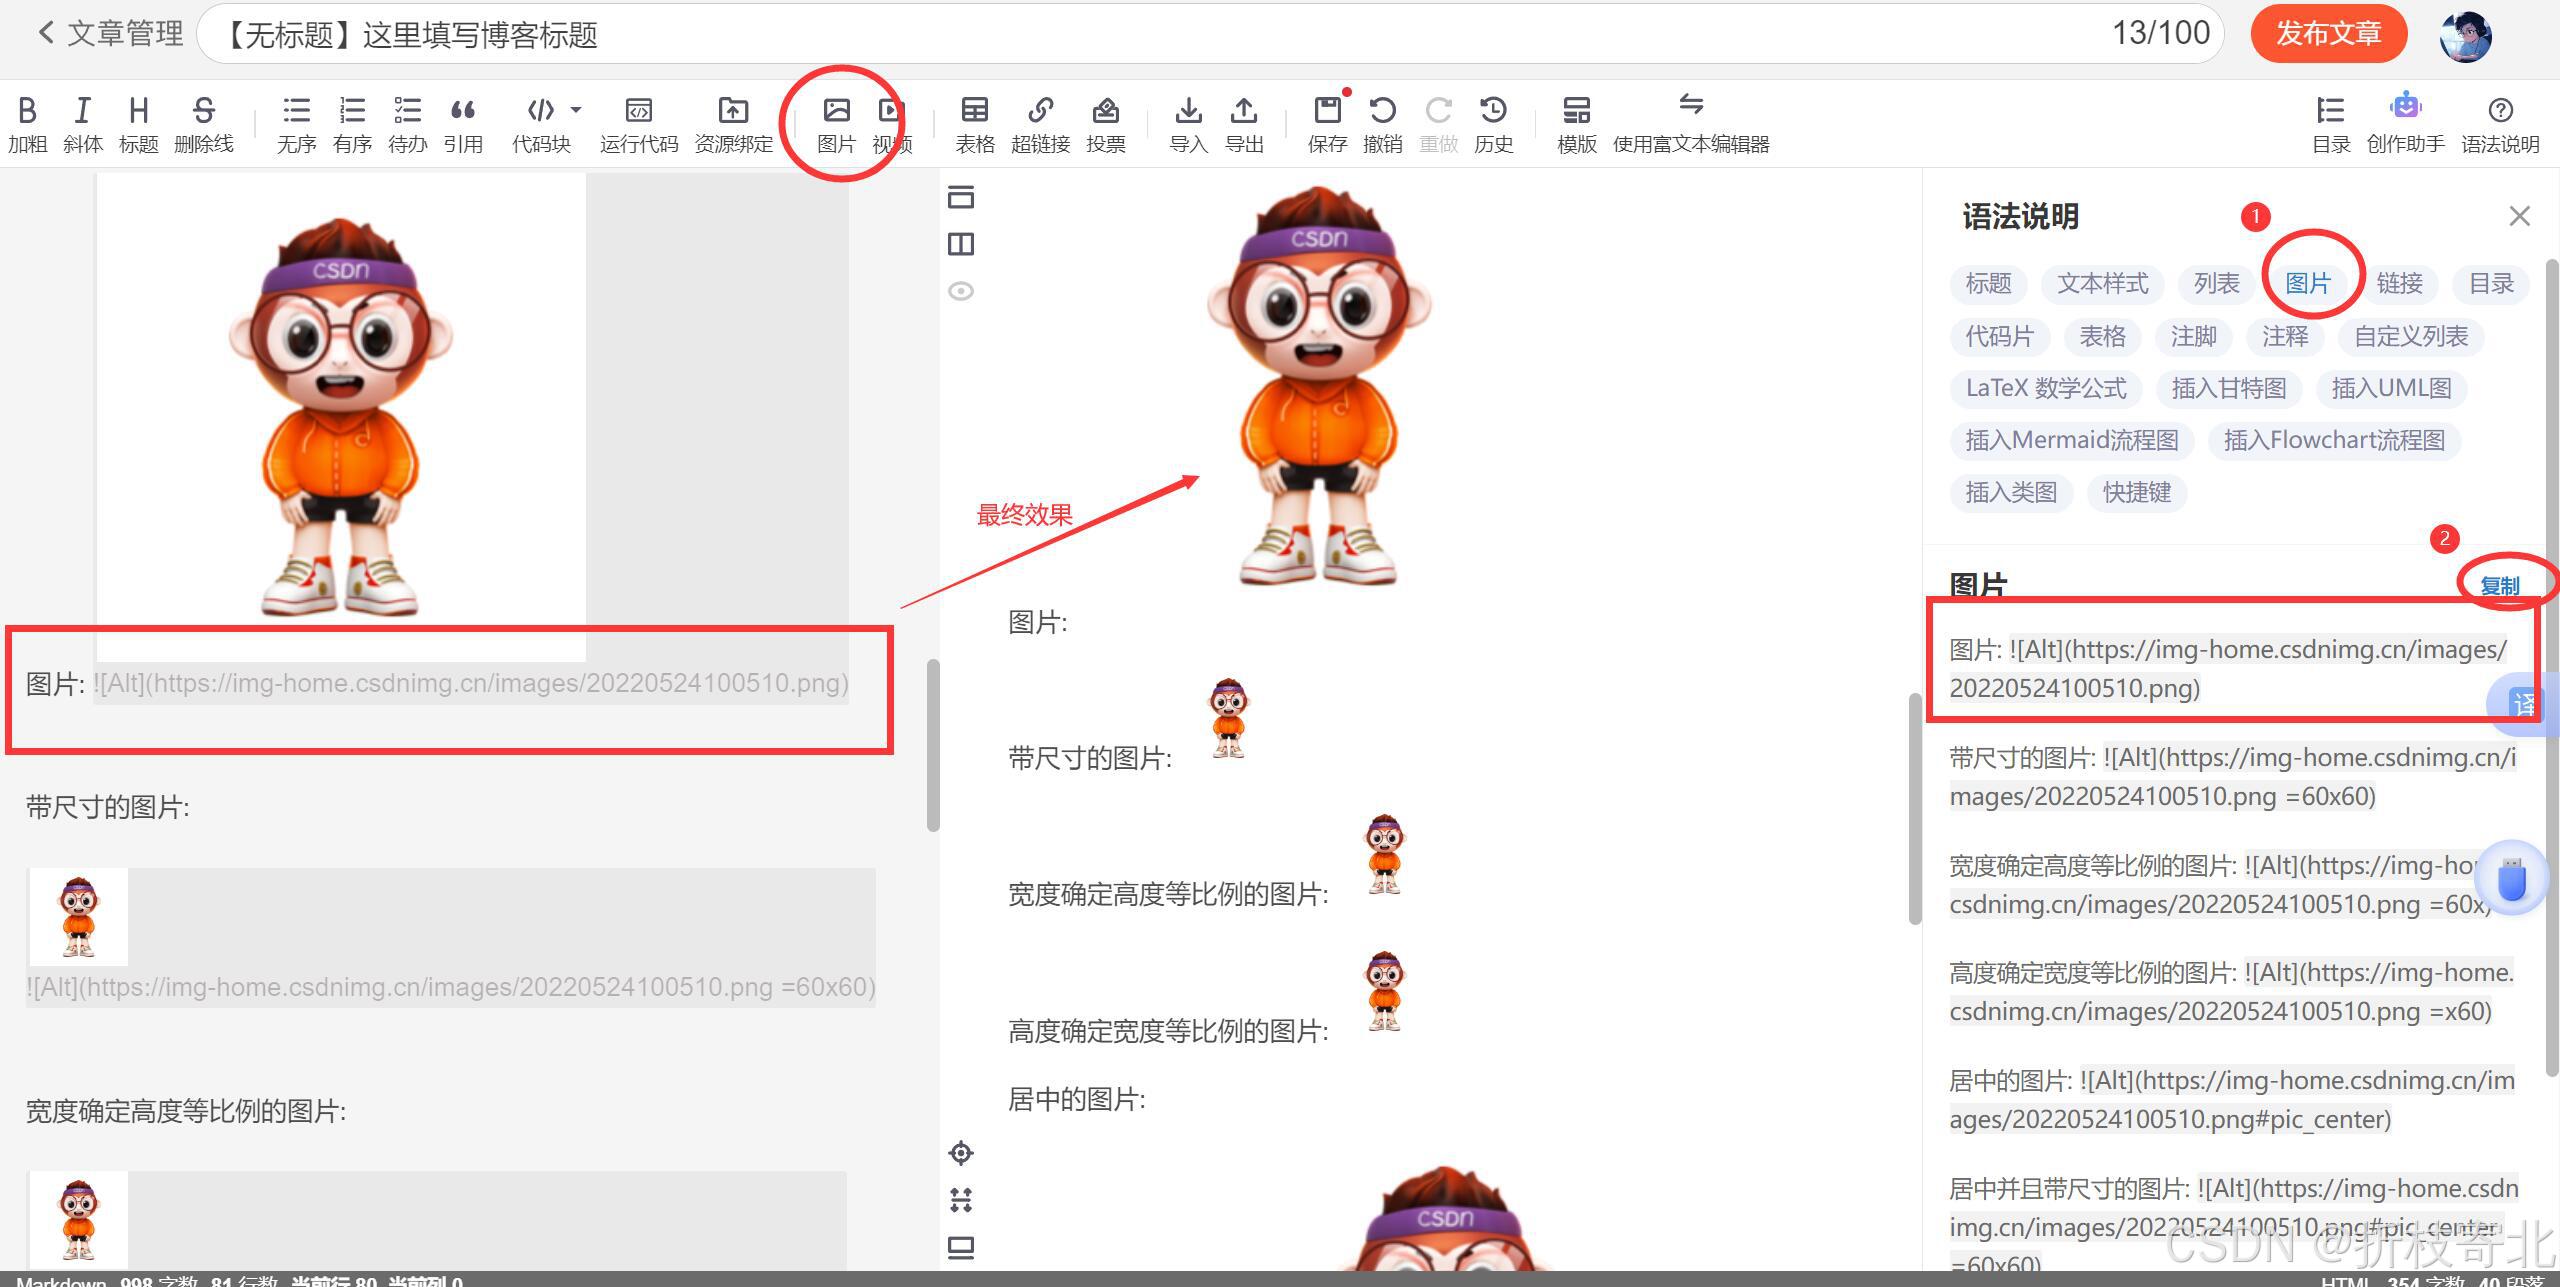Select the 插入甘特图 tab
Screen dimensions: 2560x1287
point(2229,389)
